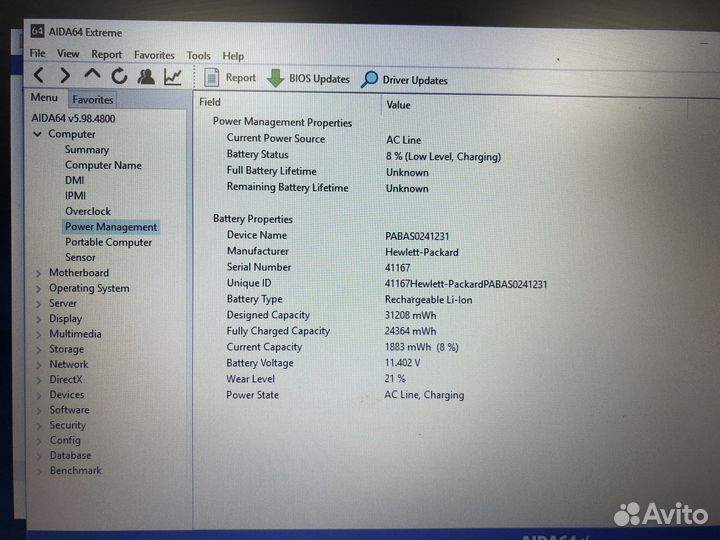The image size is (720, 540).
Task: Open the user silhouette toolbar icon
Action: [146, 76]
